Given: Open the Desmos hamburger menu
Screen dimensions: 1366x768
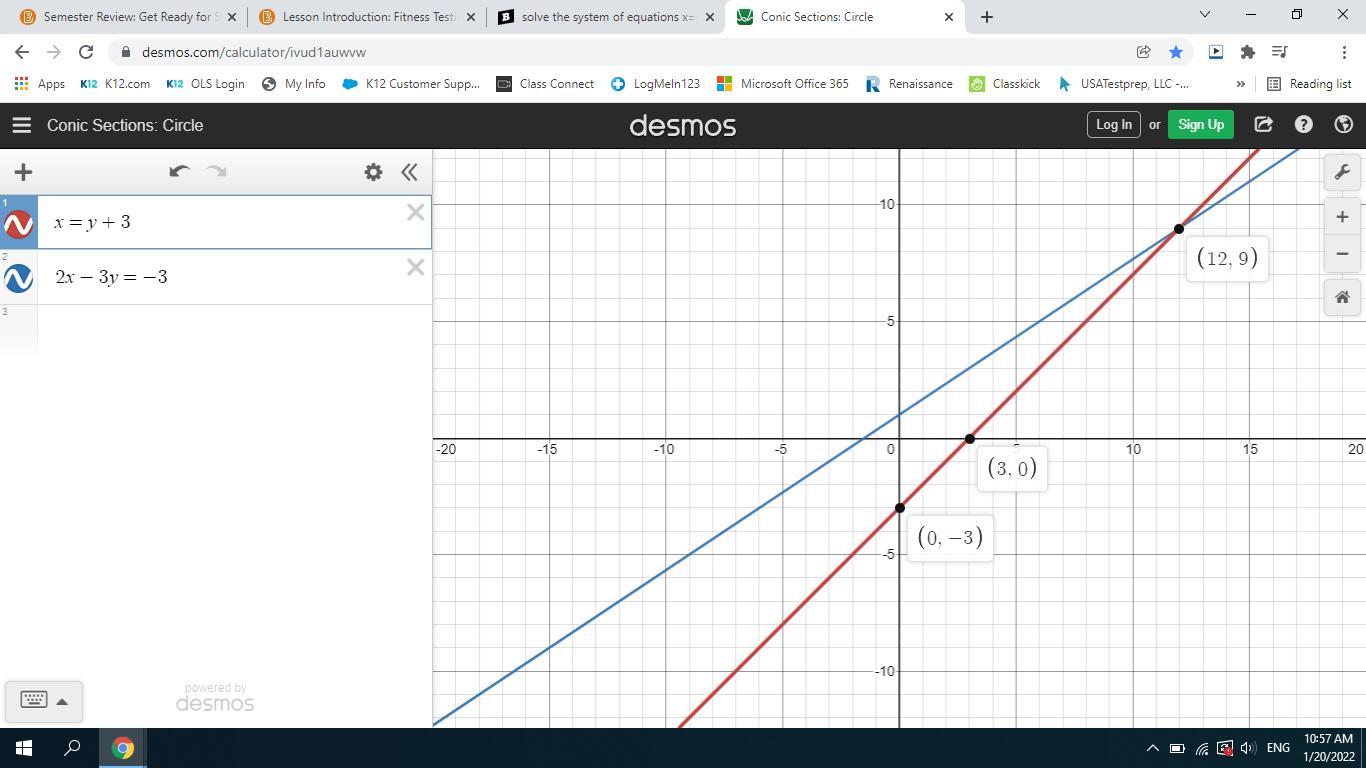Looking at the screenshot, I should point(21,125).
